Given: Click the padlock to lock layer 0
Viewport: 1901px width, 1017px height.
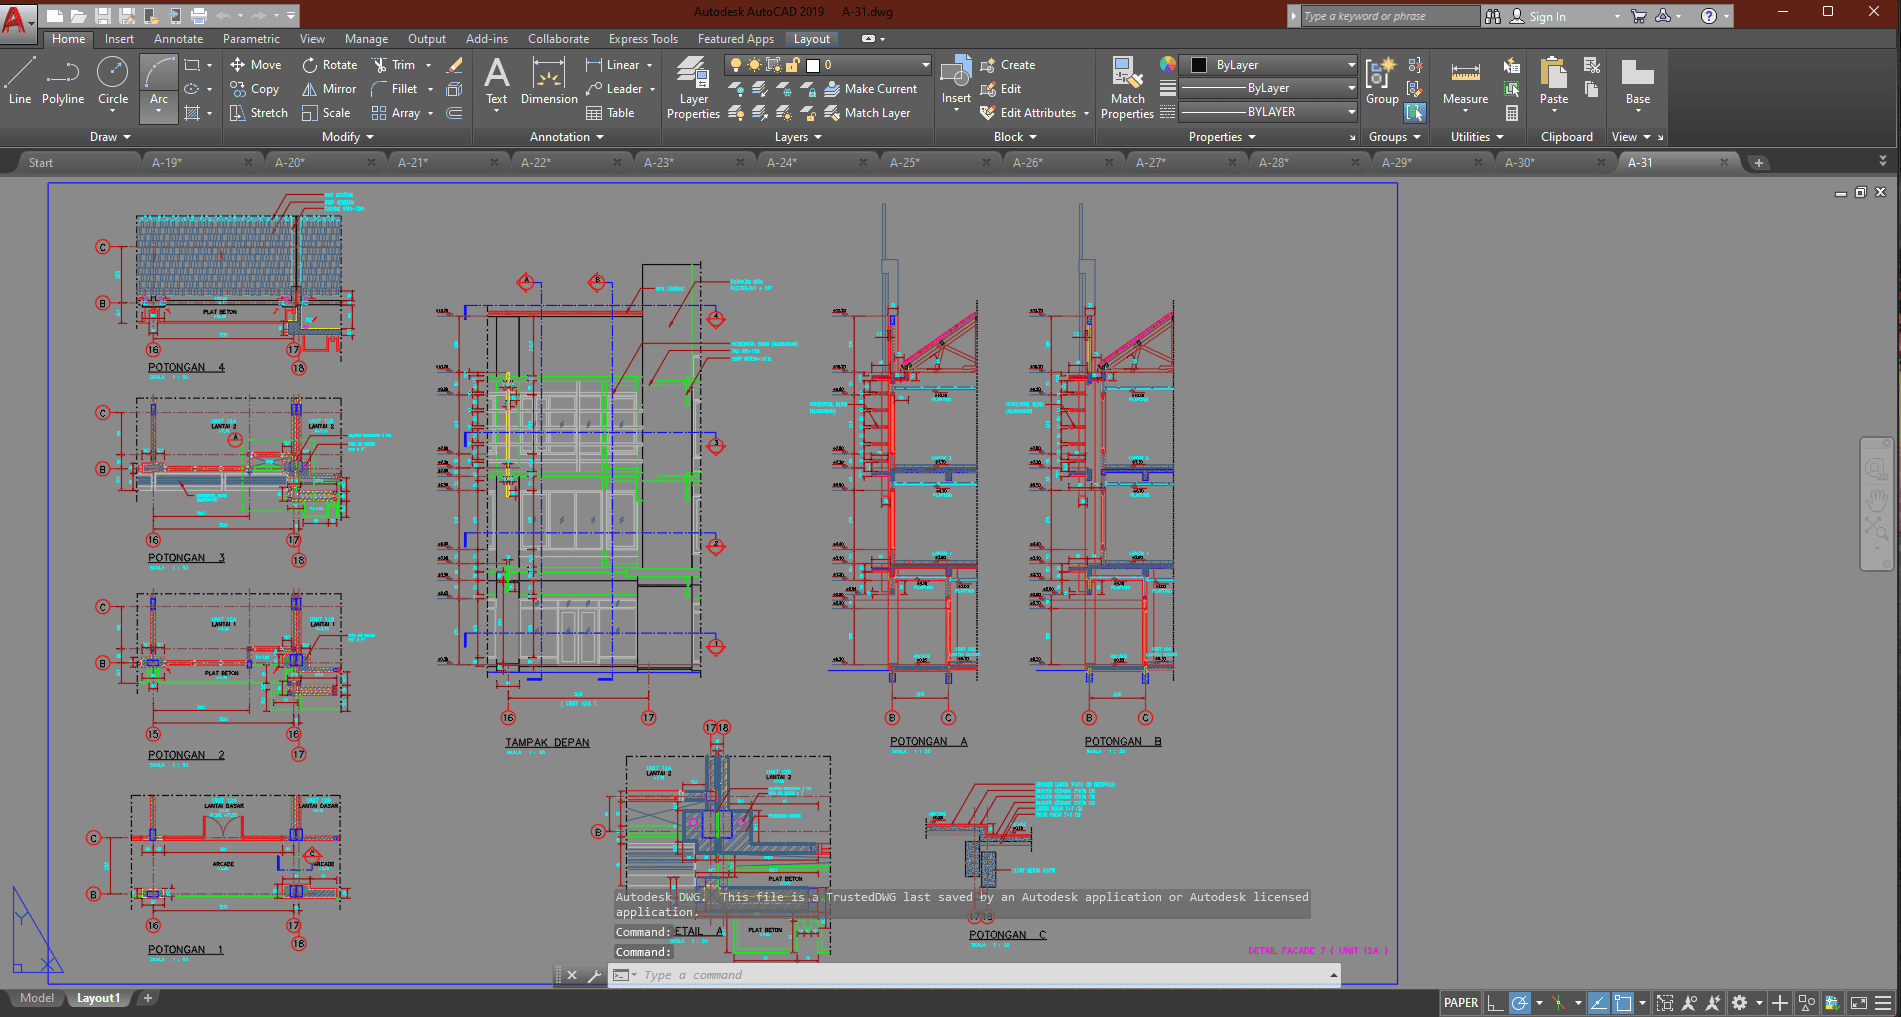Looking at the screenshot, I should click(x=791, y=64).
